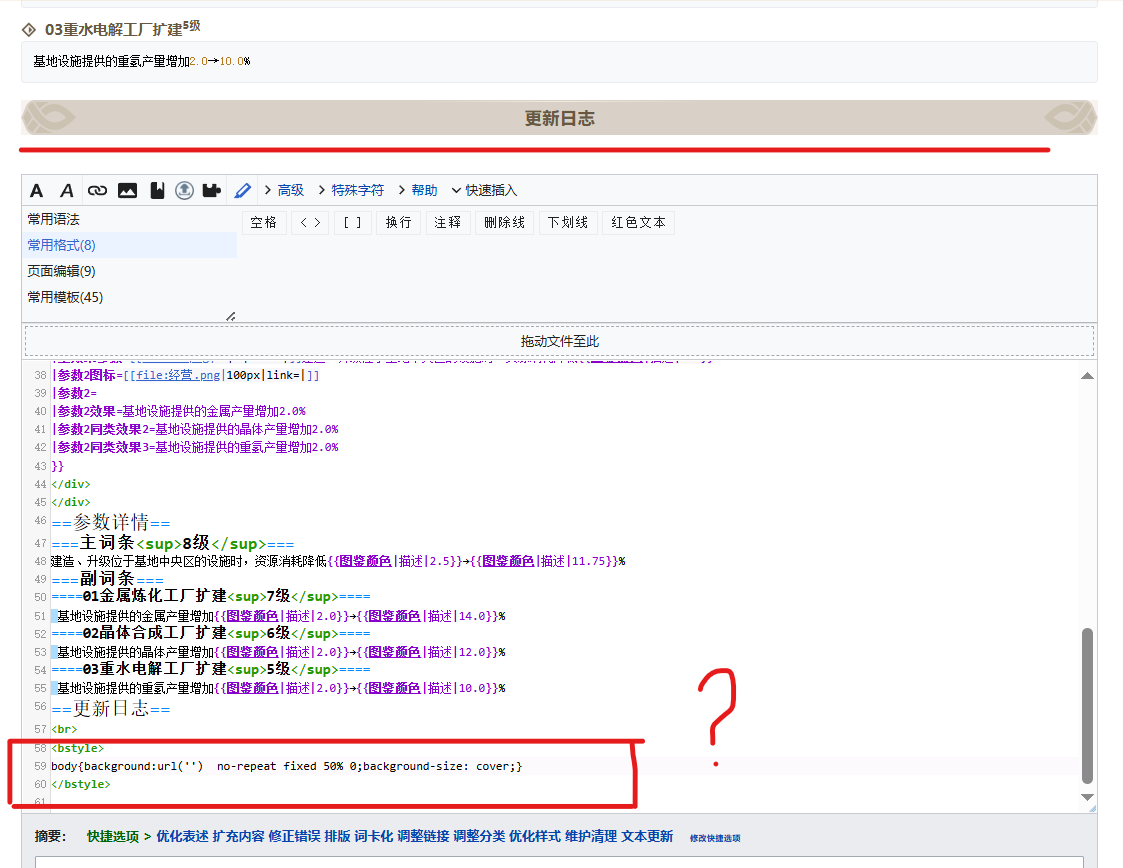Apply underline with 下划线 button
Screen dimensions: 1123x868
(568, 223)
